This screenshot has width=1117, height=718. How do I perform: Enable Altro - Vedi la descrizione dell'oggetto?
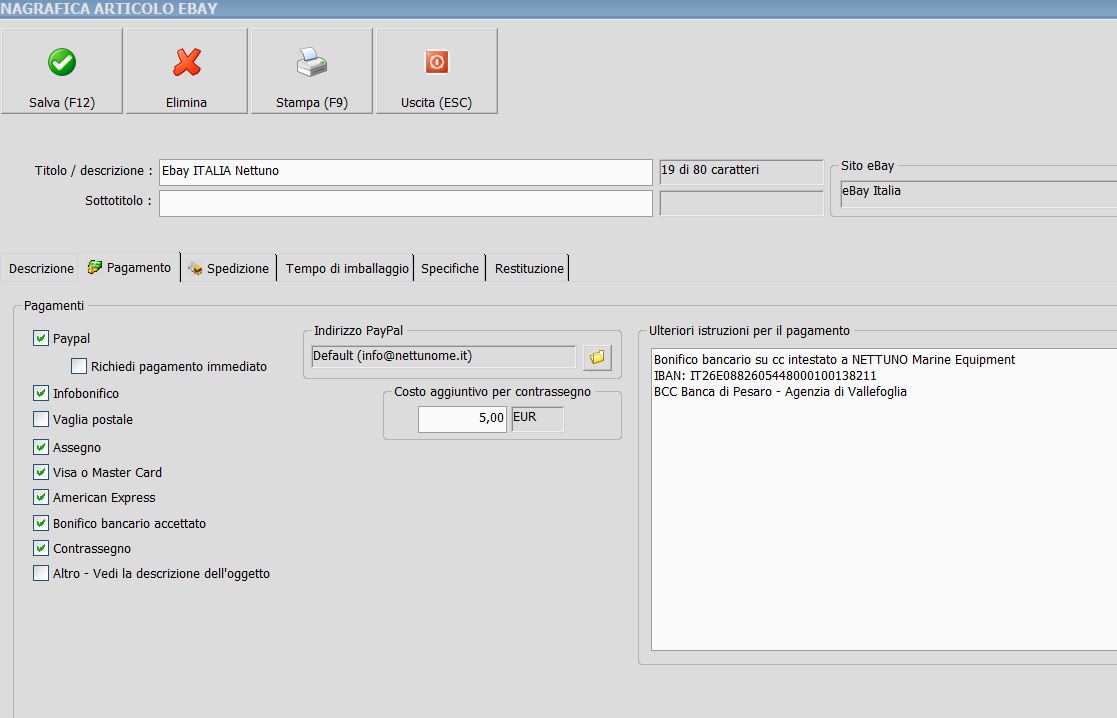(x=41, y=573)
